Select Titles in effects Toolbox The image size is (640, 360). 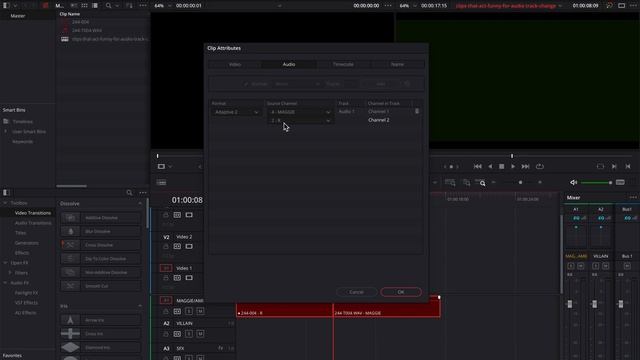(20, 233)
